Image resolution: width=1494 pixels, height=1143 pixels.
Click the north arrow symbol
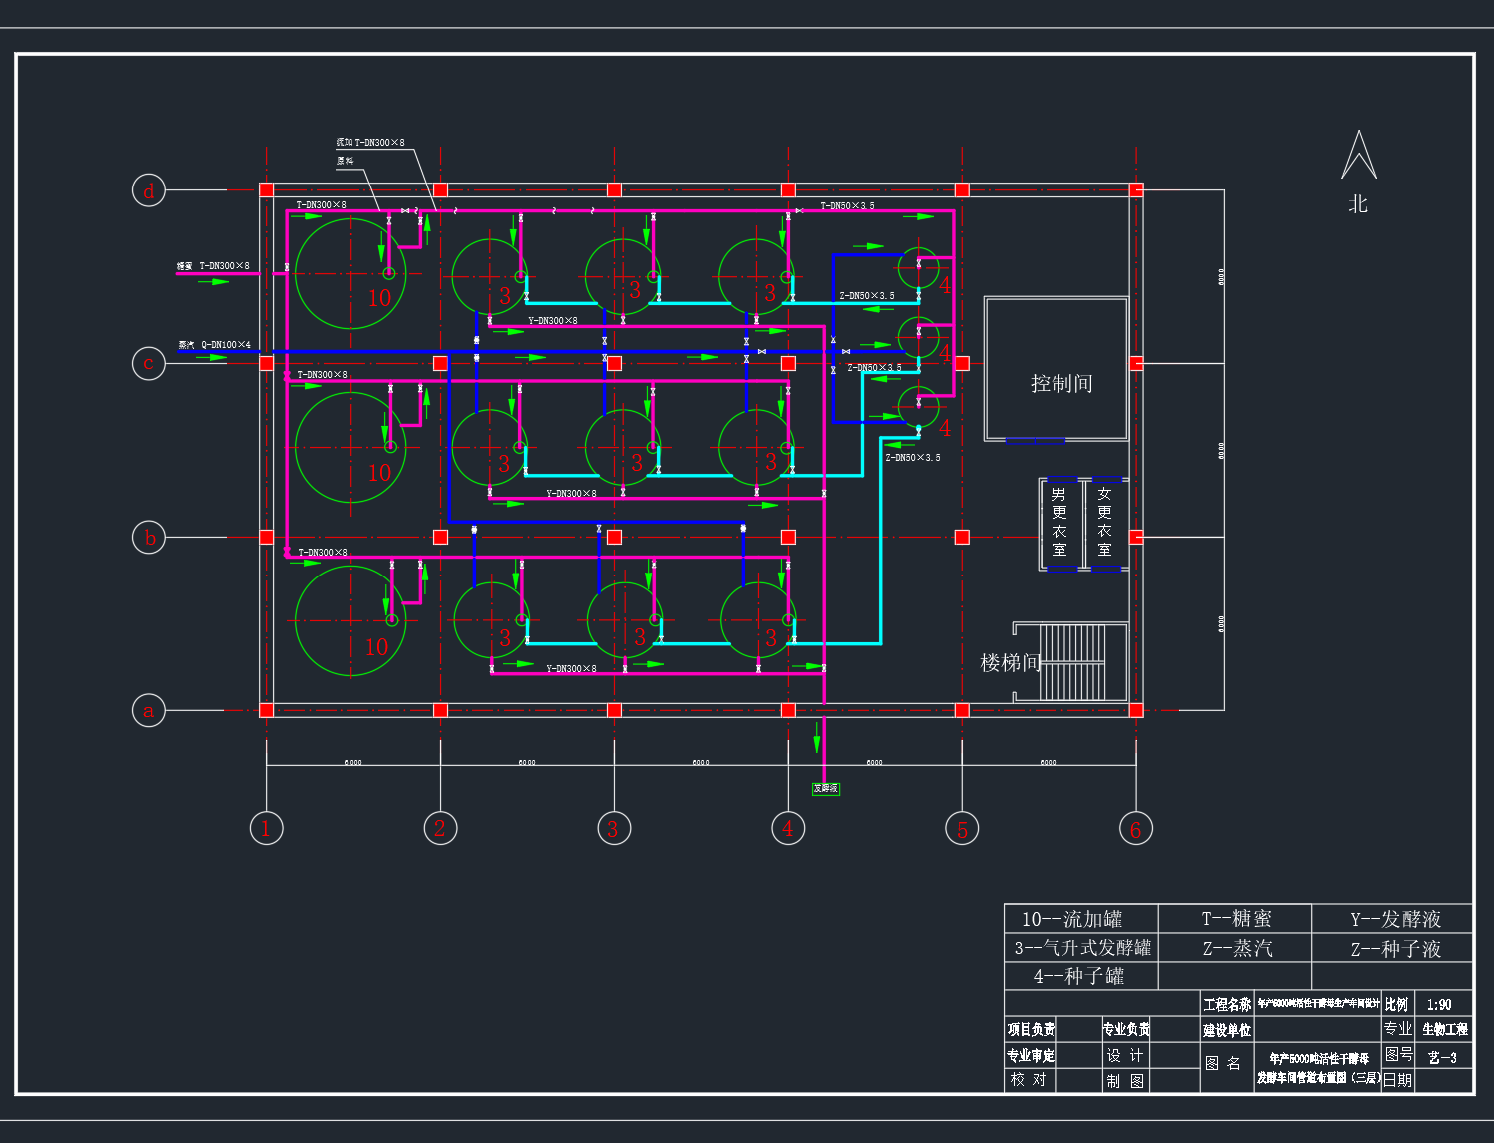pyautogui.click(x=1358, y=155)
